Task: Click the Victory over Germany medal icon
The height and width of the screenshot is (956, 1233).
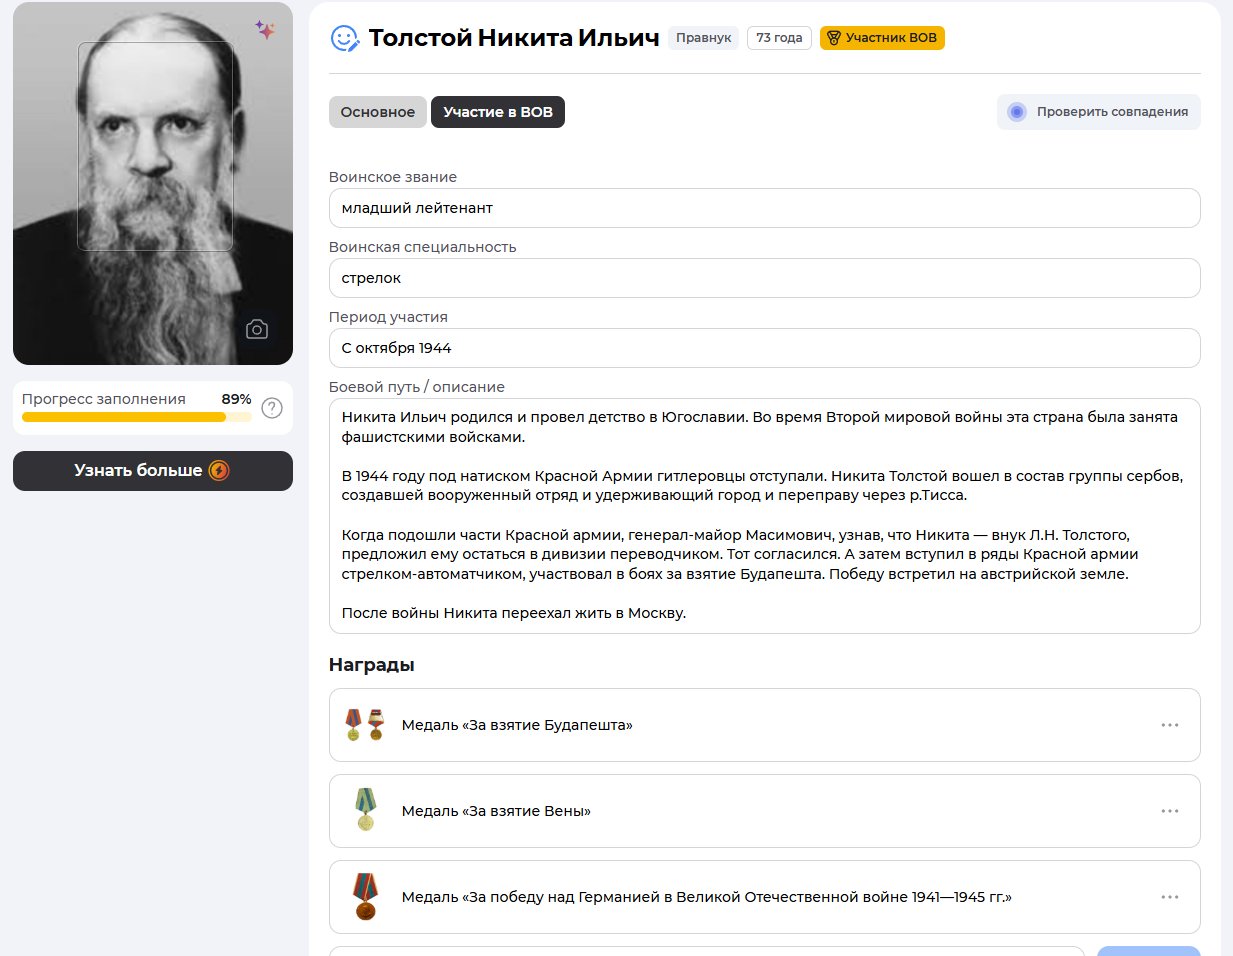Action: 365,897
